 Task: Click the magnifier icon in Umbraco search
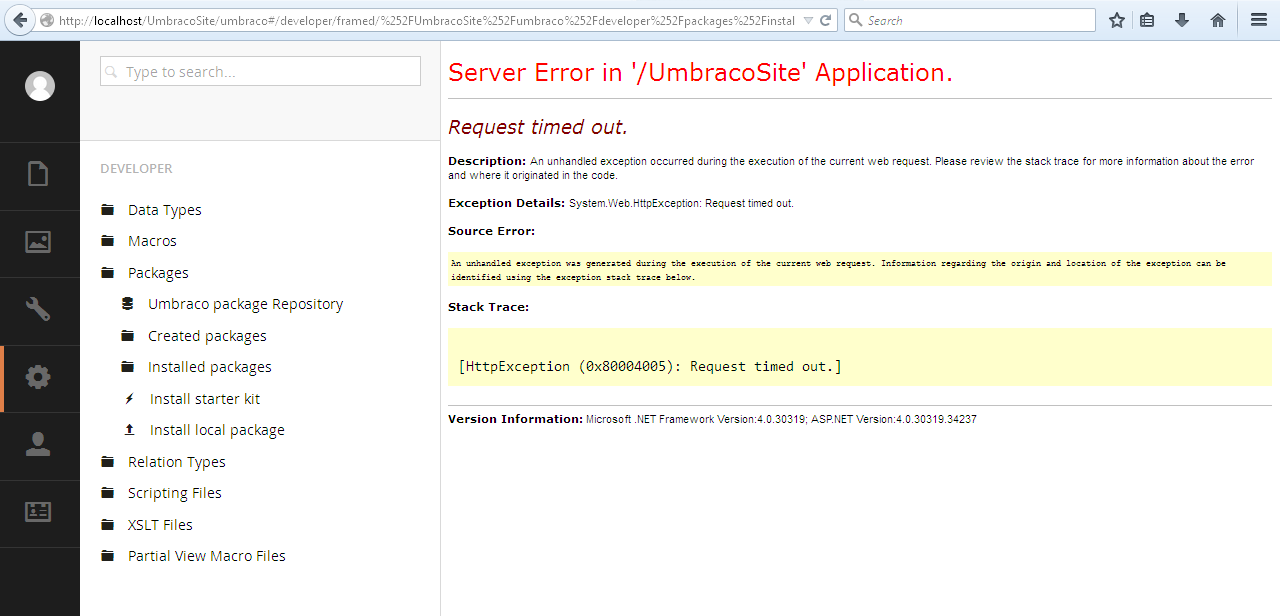pos(112,72)
